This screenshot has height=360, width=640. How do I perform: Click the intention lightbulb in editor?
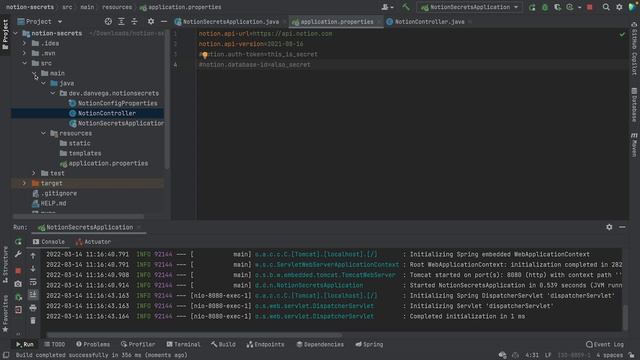[x=204, y=55]
